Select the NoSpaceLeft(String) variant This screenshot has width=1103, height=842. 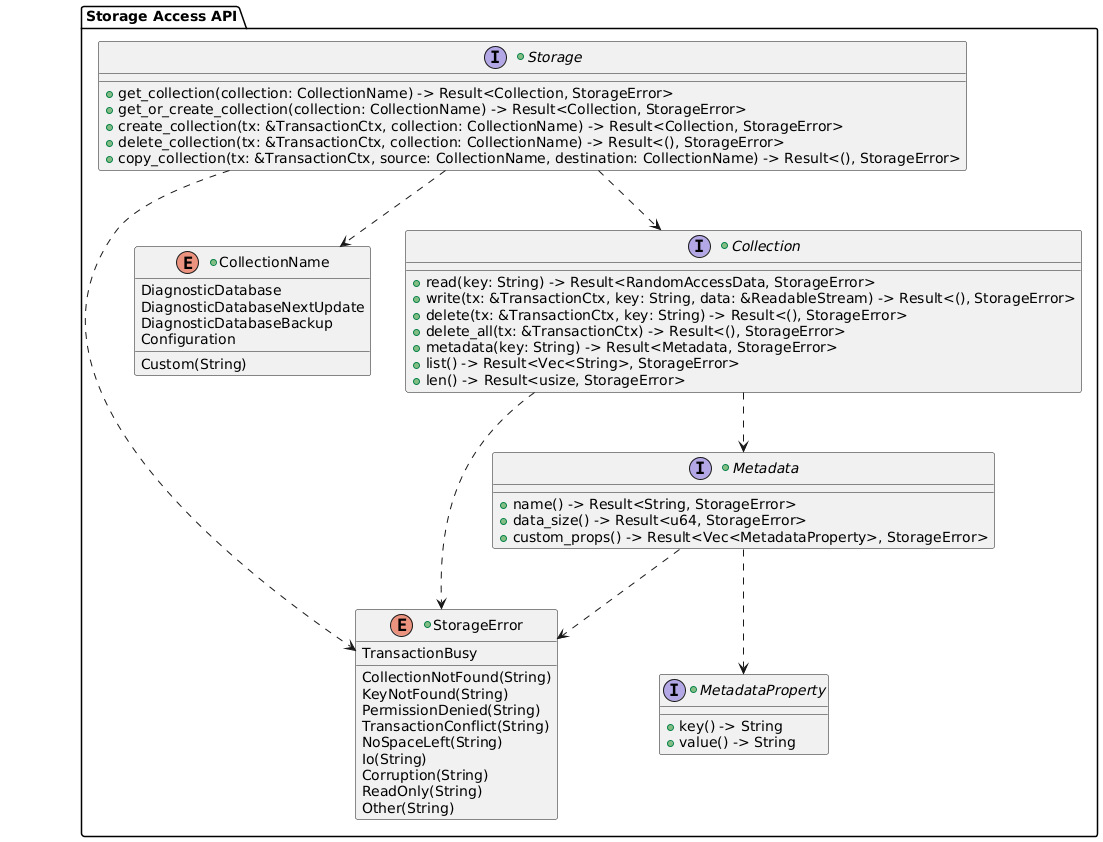tap(432, 743)
